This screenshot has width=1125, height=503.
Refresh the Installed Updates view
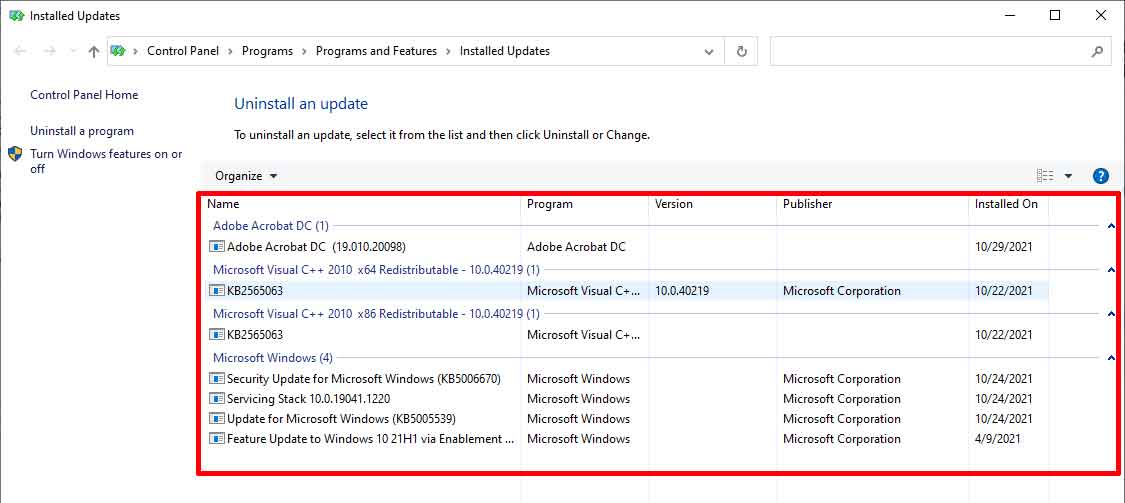tap(742, 52)
